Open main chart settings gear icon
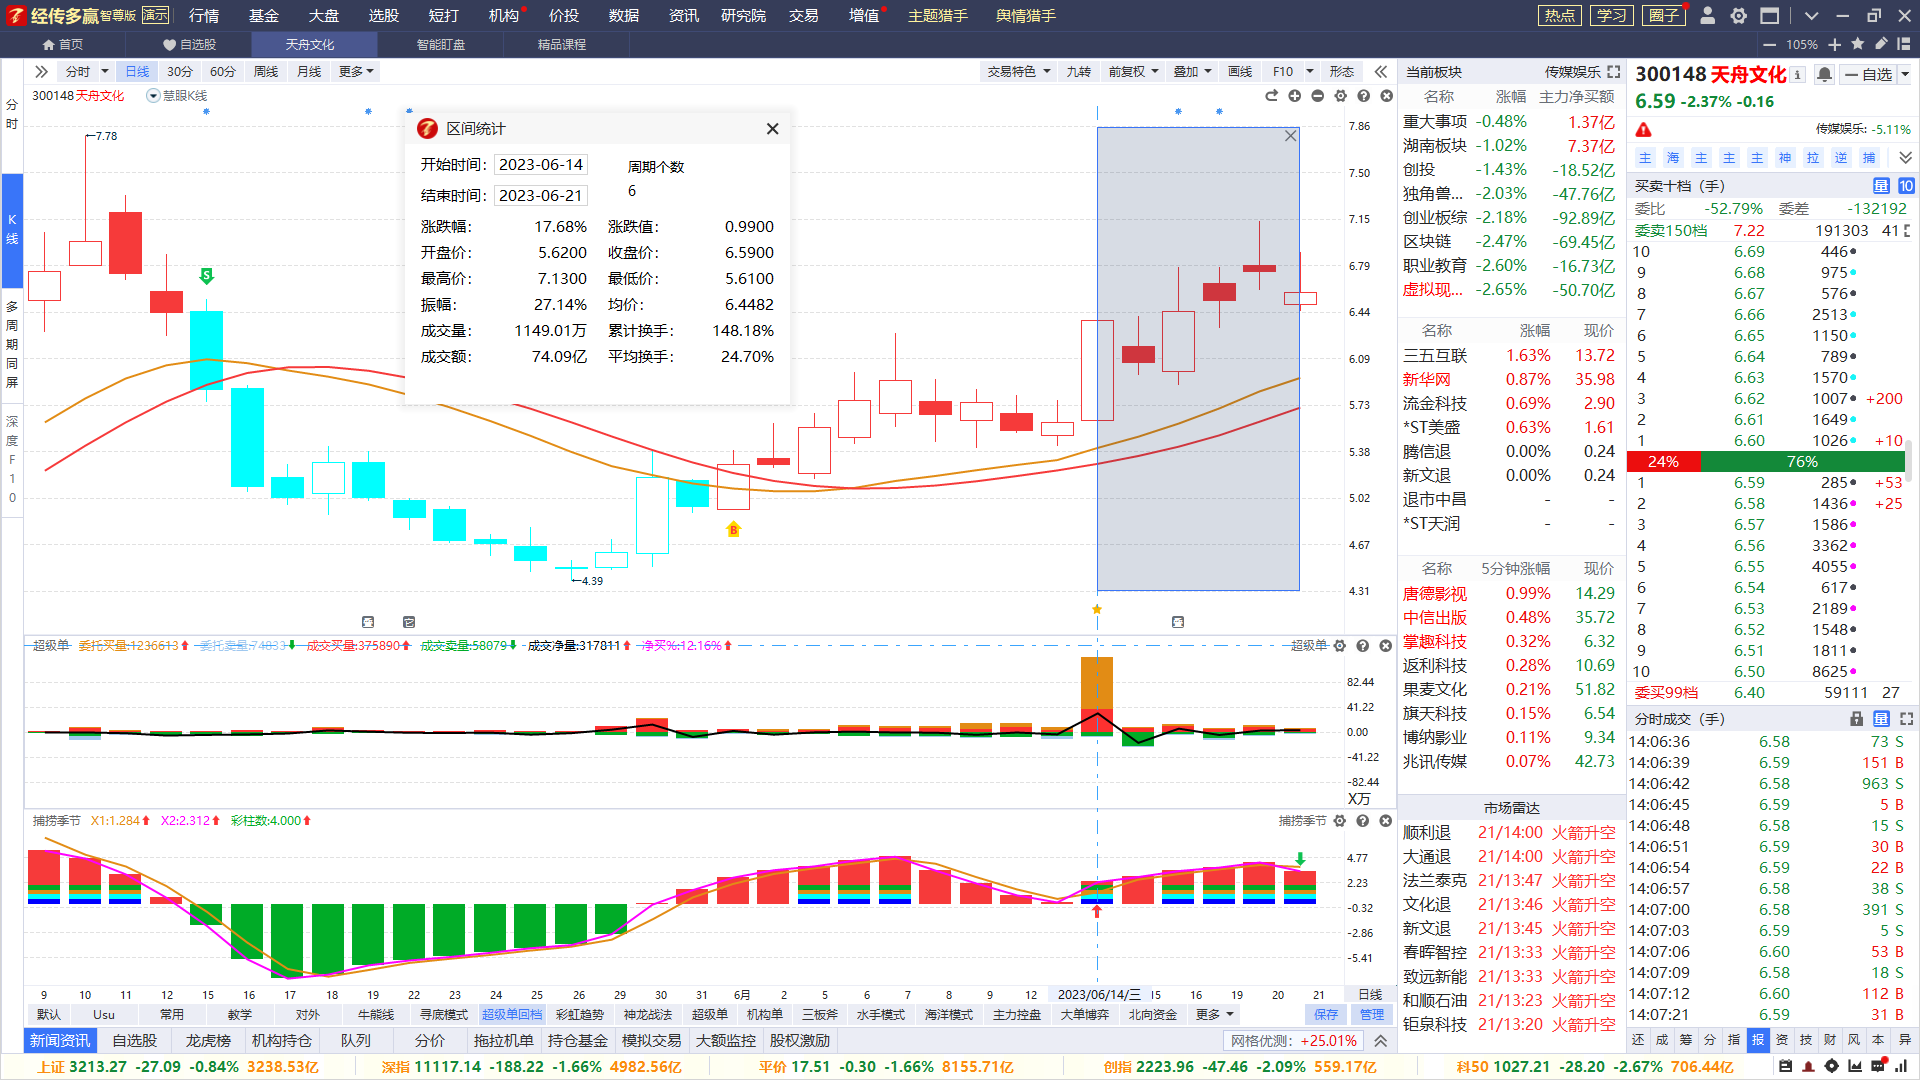This screenshot has height=1080, width=1920. coord(1341,96)
